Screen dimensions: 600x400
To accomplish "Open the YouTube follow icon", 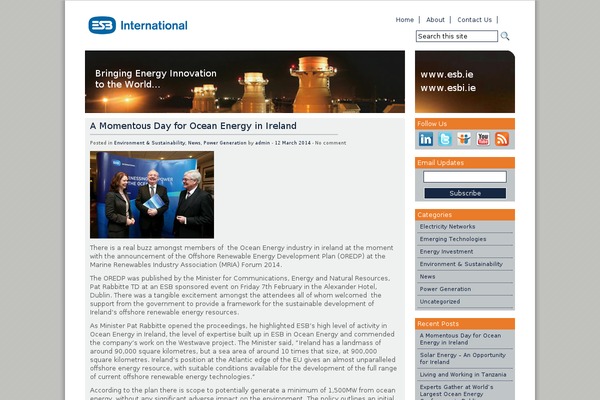I will click(x=483, y=139).
